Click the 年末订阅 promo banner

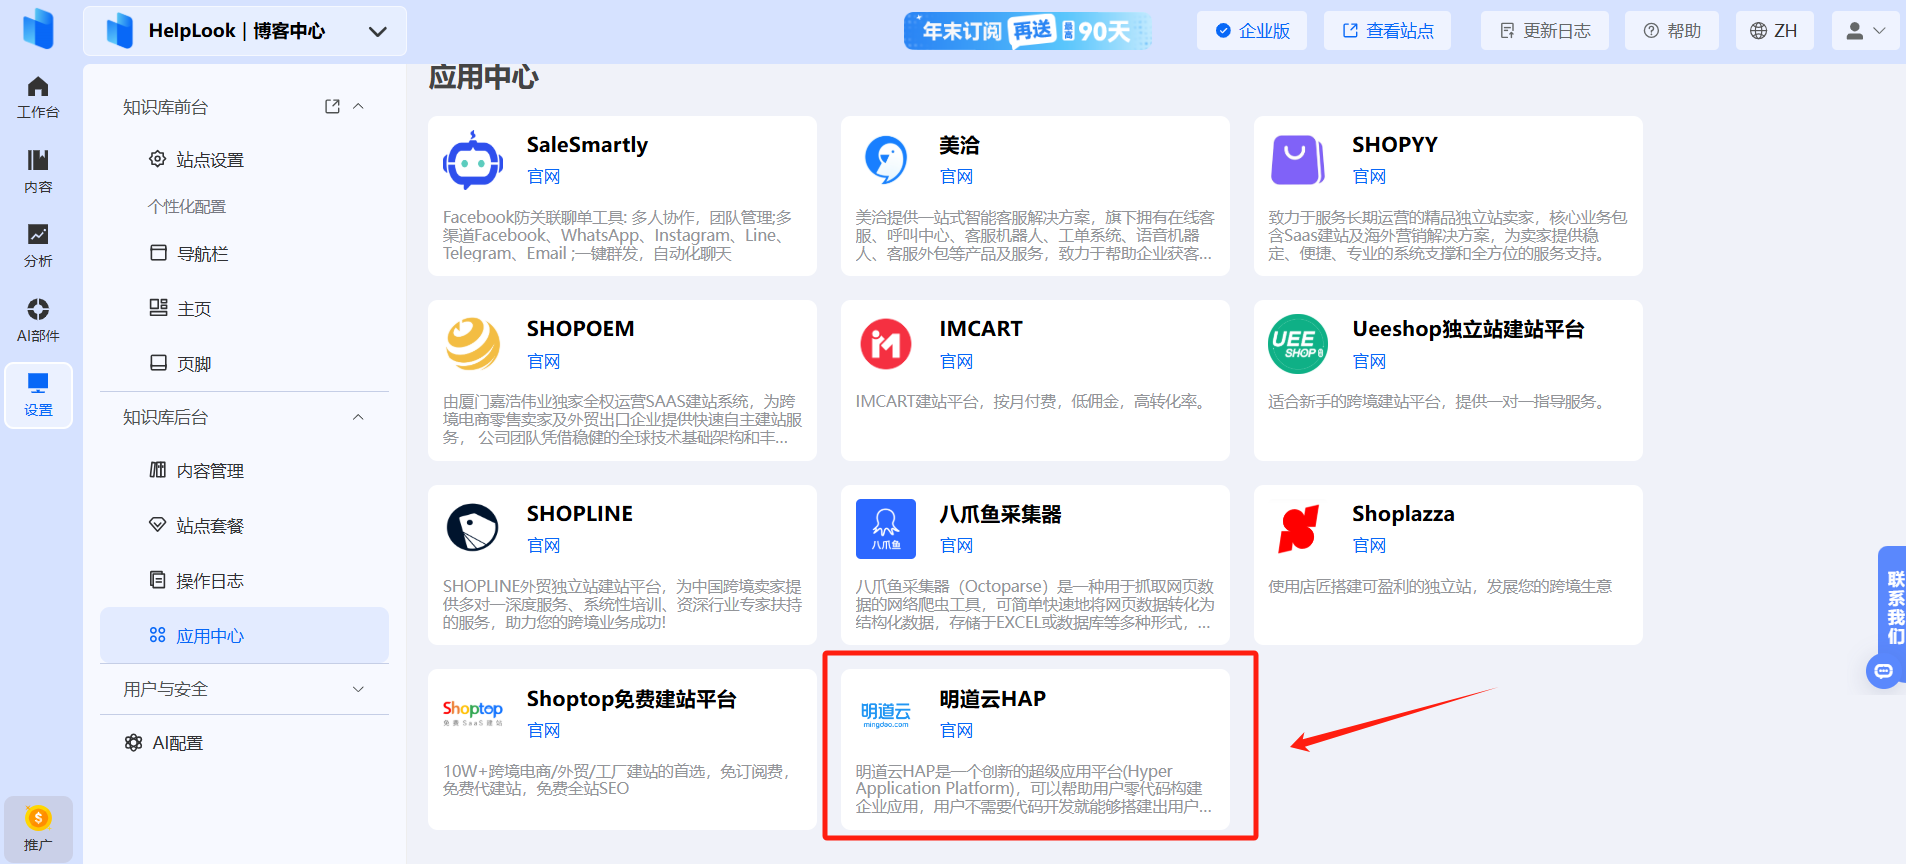[1028, 31]
